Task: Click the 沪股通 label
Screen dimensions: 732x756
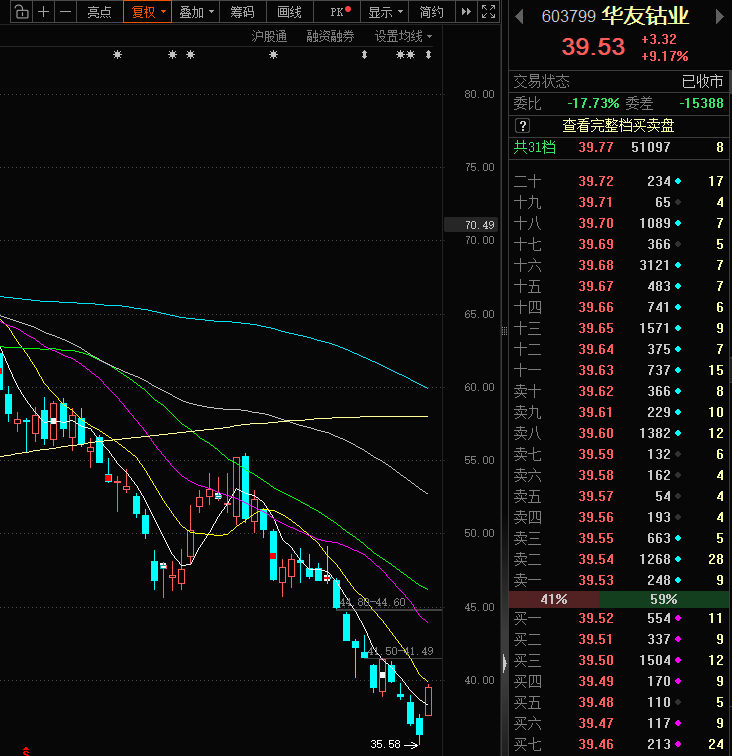Action: pos(269,36)
